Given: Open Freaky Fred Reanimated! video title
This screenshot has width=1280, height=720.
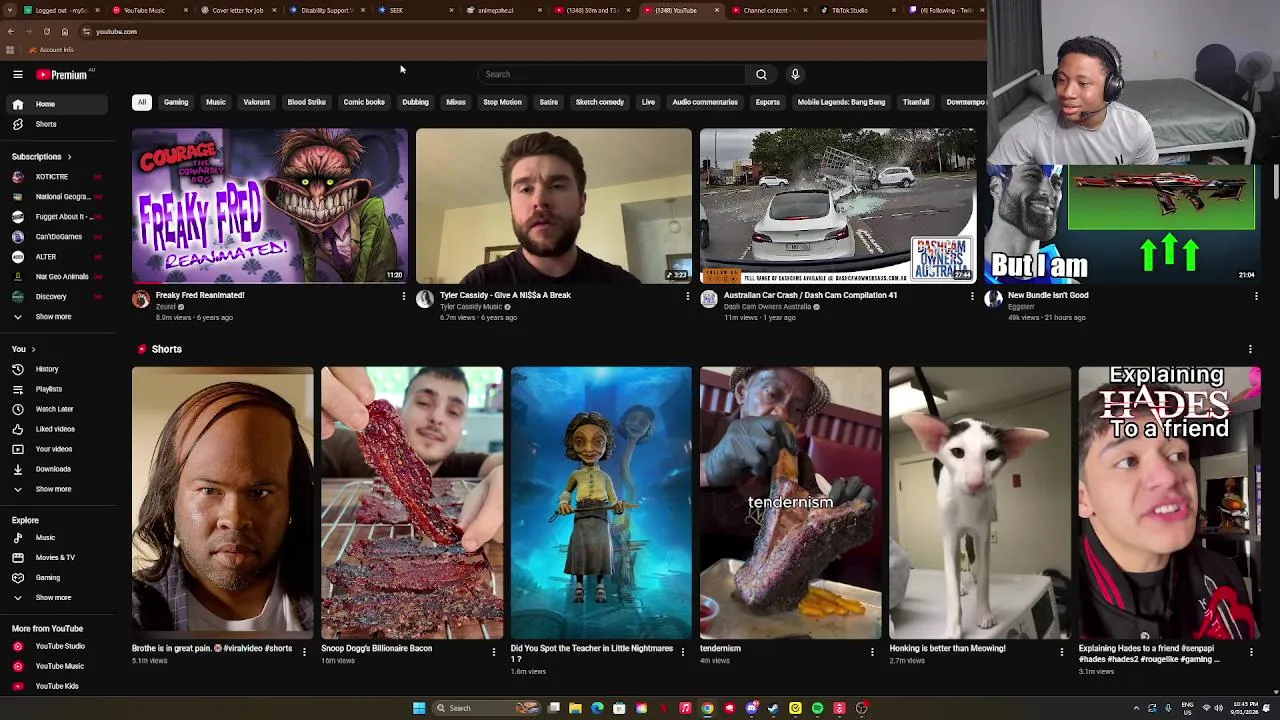Looking at the screenshot, I should coord(200,295).
